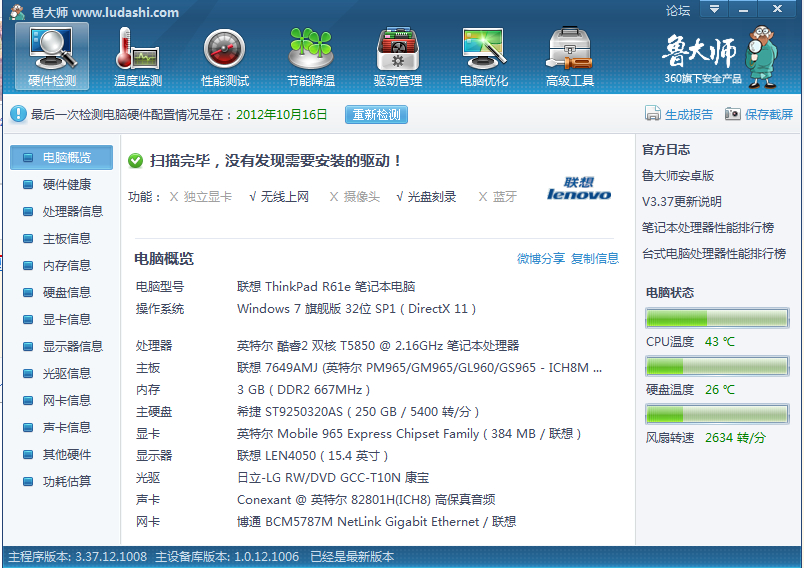Click the 光盘刻录 feature indicator

(x=426, y=197)
